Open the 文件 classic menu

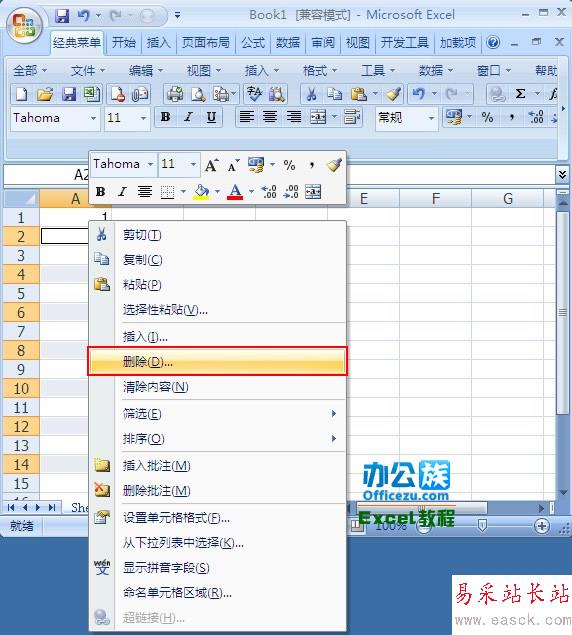point(88,71)
